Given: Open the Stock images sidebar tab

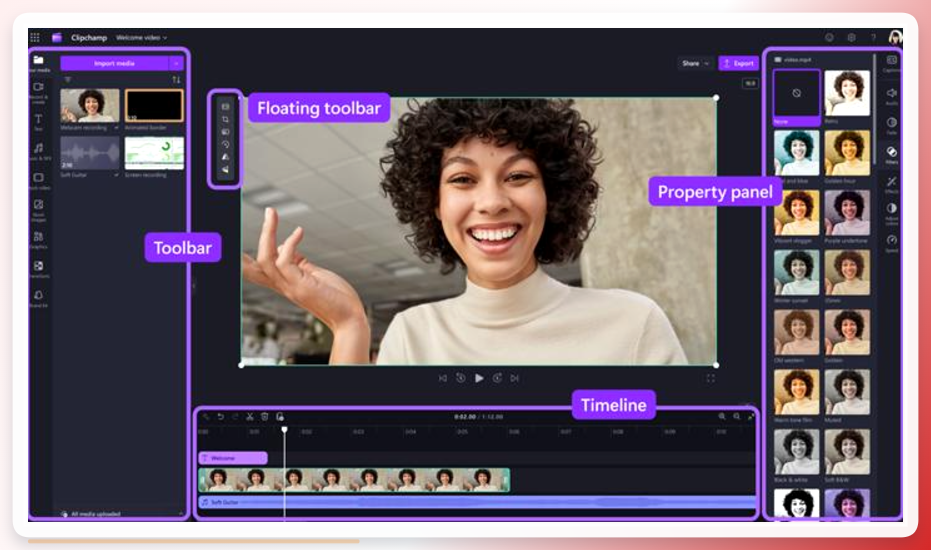Looking at the screenshot, I should (x=39, y=209).
